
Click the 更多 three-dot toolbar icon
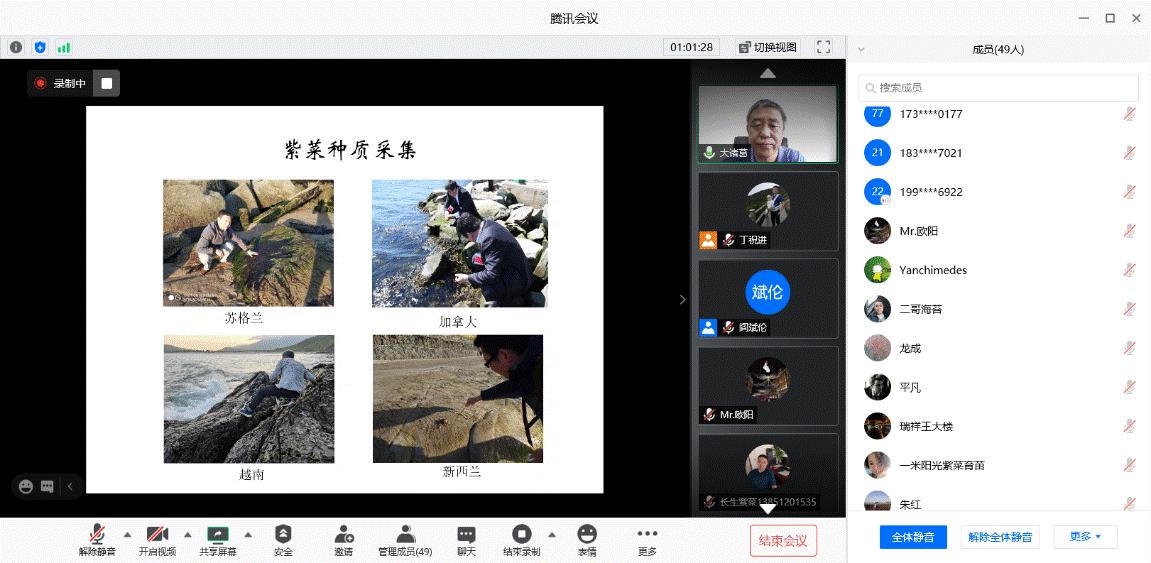click(647, 539)
